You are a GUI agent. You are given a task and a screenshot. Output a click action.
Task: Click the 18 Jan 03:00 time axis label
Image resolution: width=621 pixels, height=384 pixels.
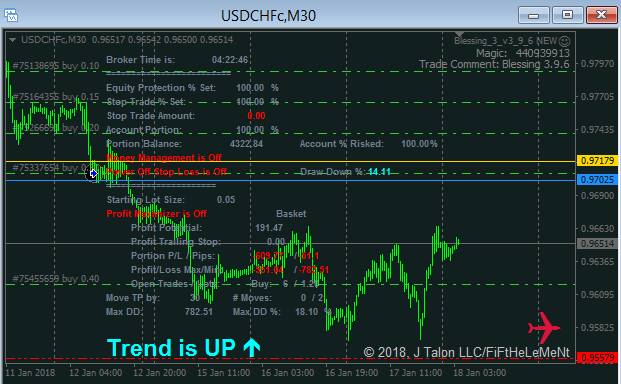480,373
